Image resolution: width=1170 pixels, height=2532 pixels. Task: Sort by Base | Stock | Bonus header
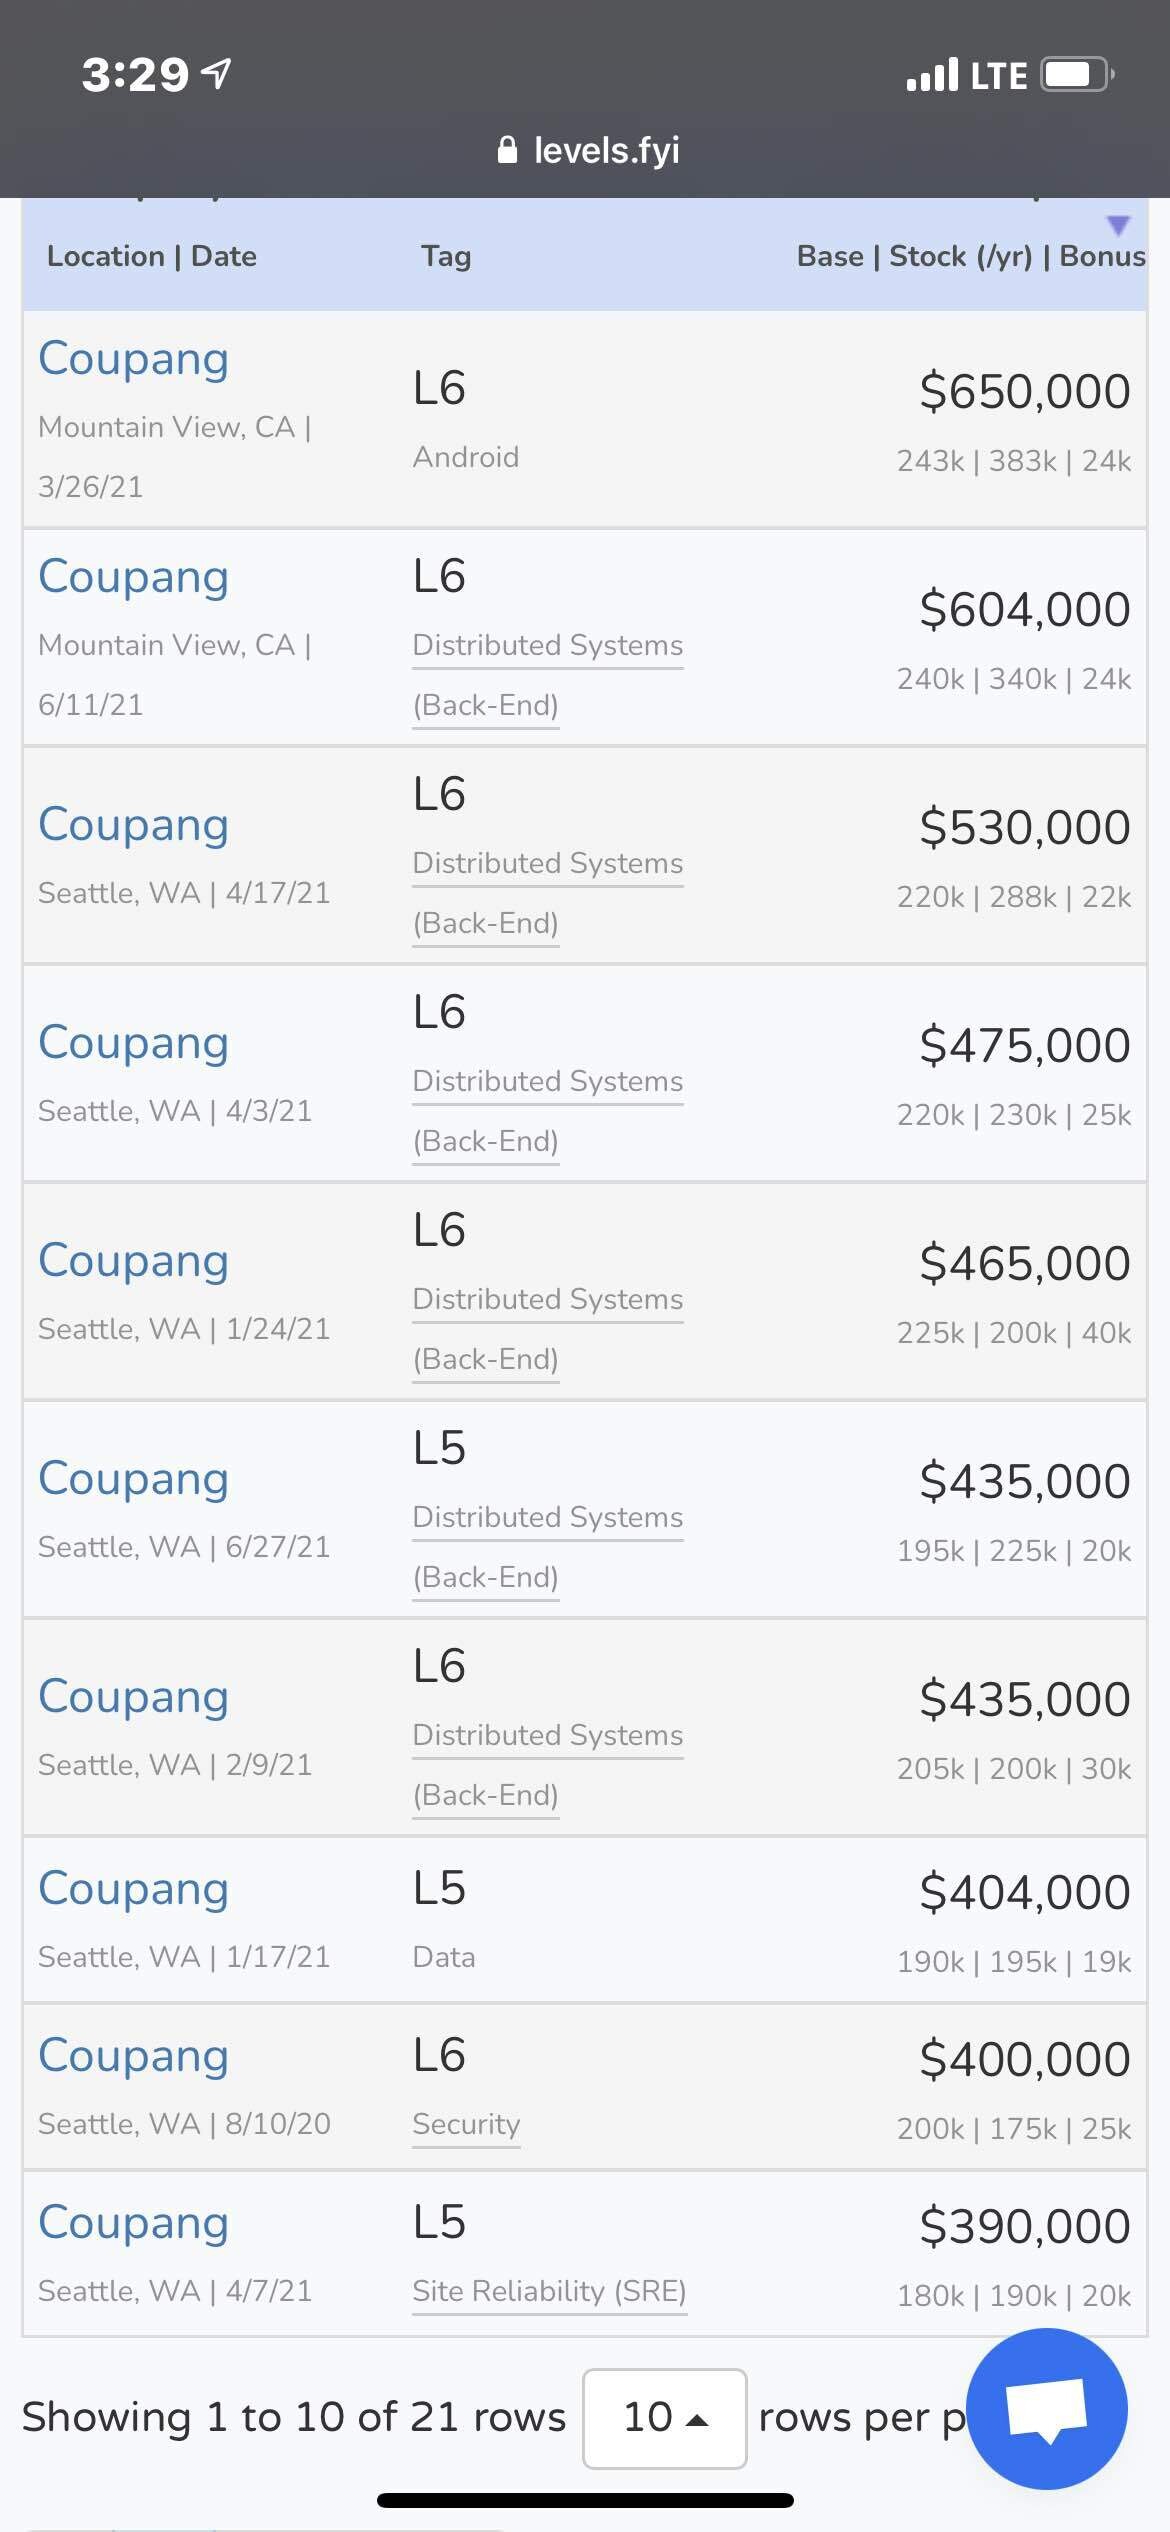970,256
